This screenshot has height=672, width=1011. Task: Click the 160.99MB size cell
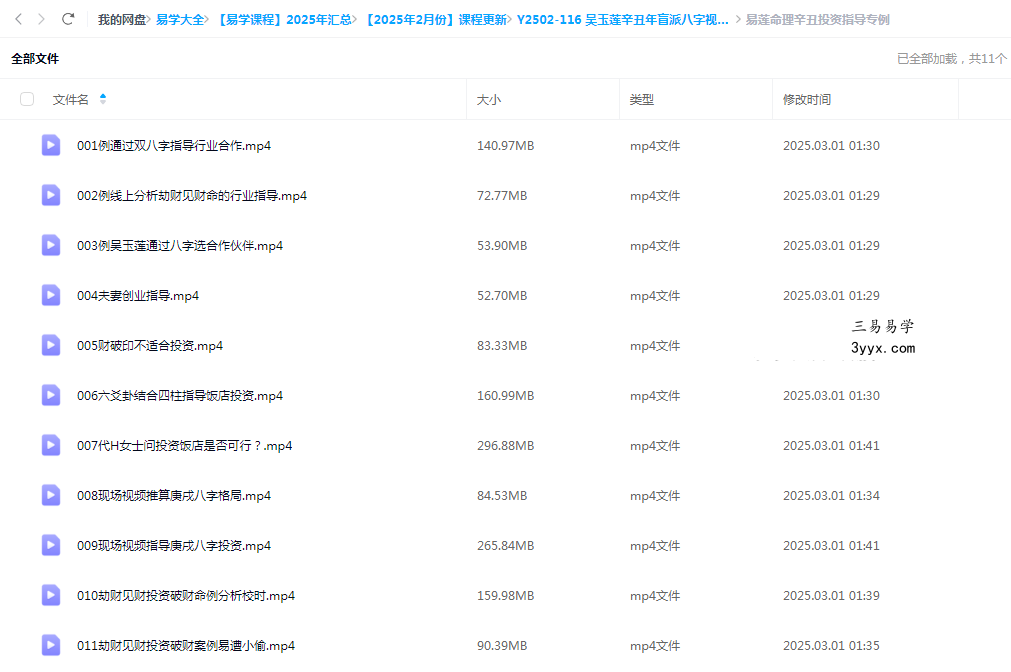tap(506, 395)
